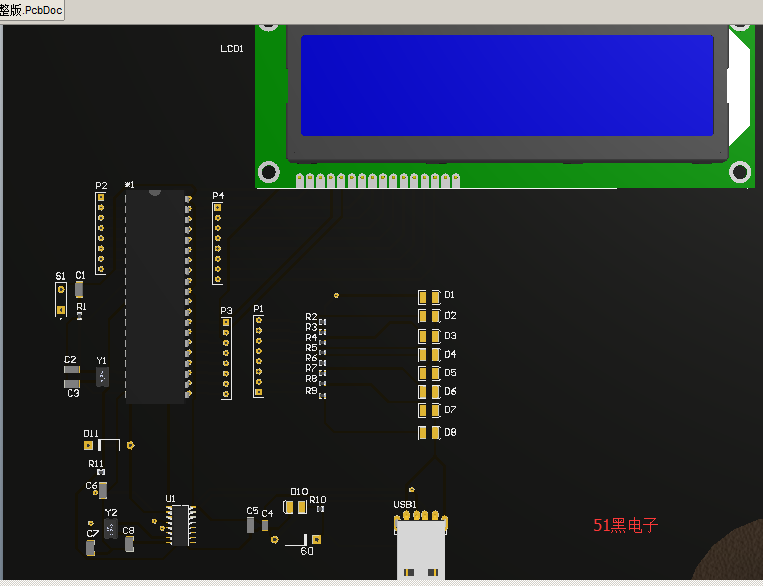Screen dimensions: 763x586
Task: Select crystal Y2
Action: point(111,529)
